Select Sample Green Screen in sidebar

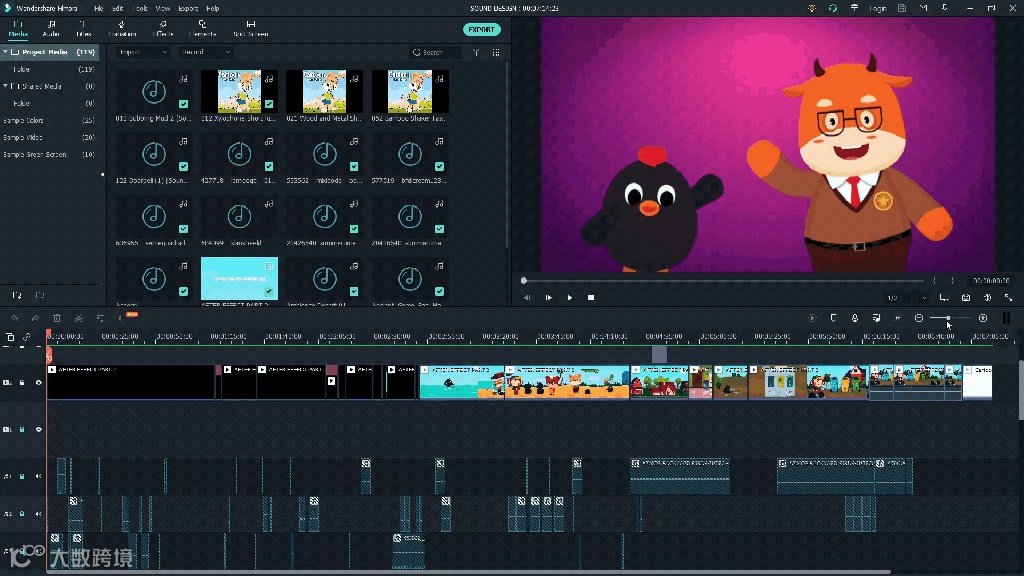[35, 154]
